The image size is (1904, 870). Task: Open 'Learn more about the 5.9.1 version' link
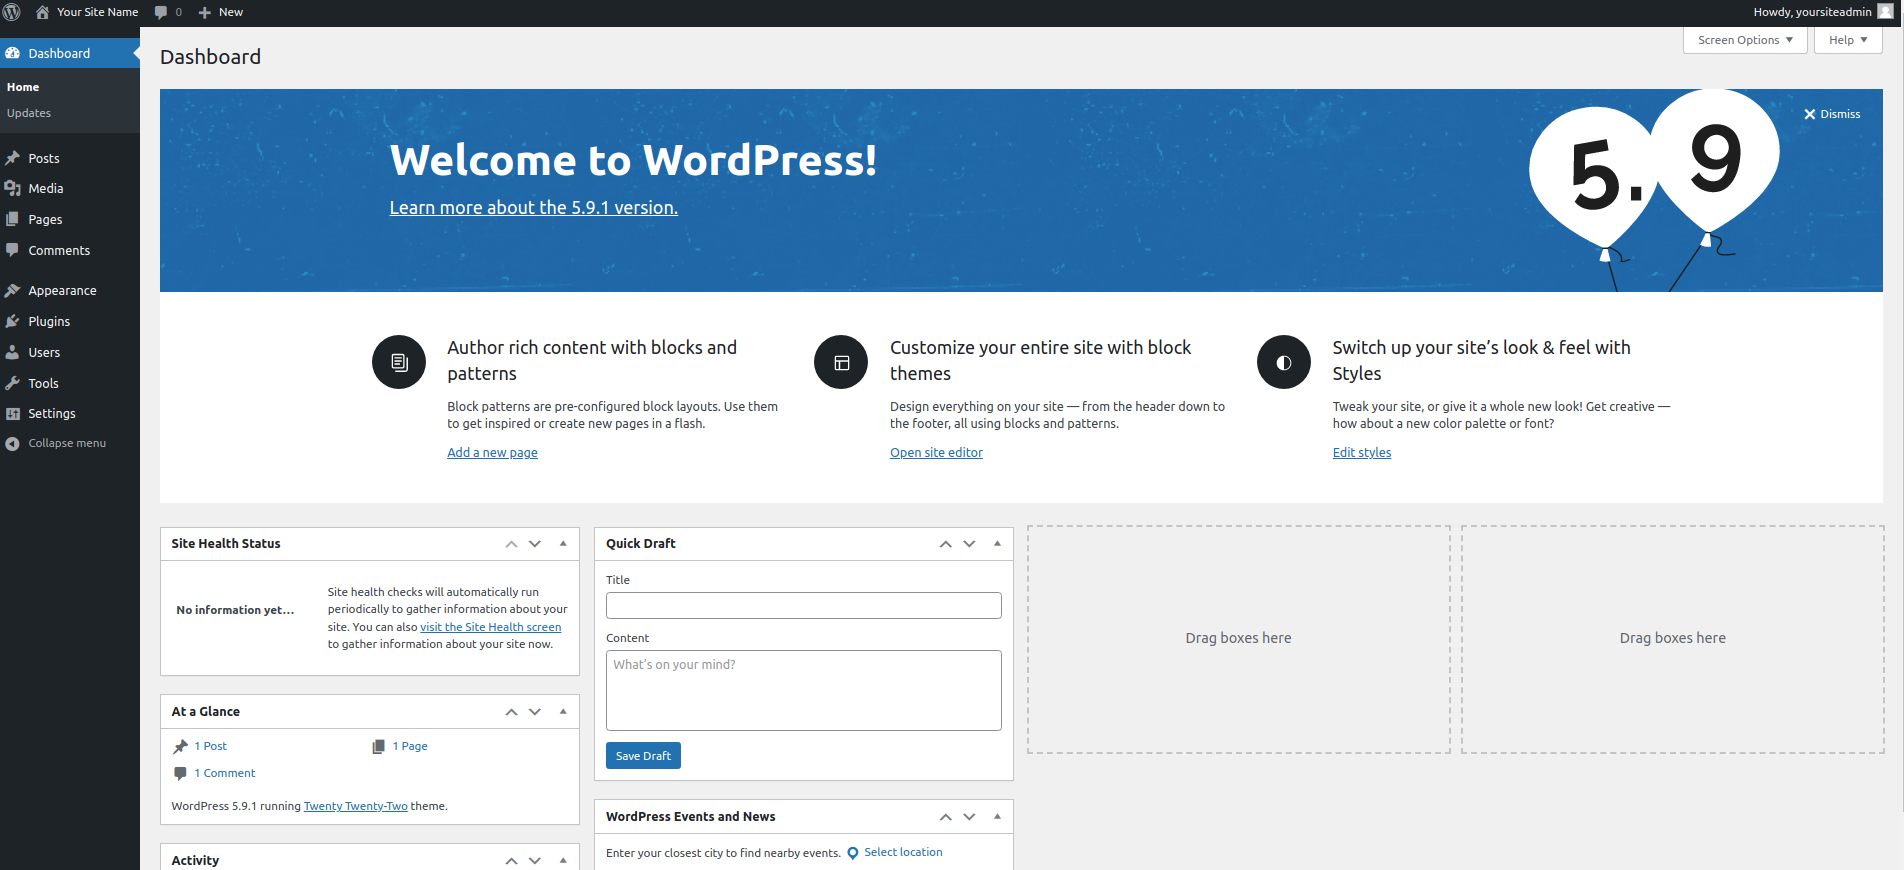534,207
